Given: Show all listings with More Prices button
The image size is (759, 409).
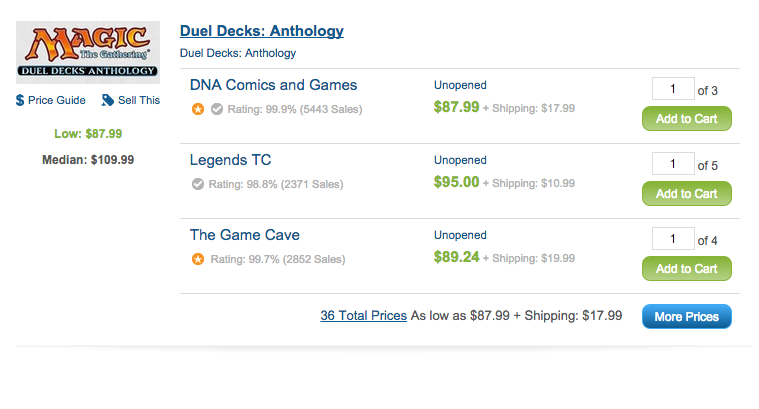Looking at the screenshot, I should point(687,317).
